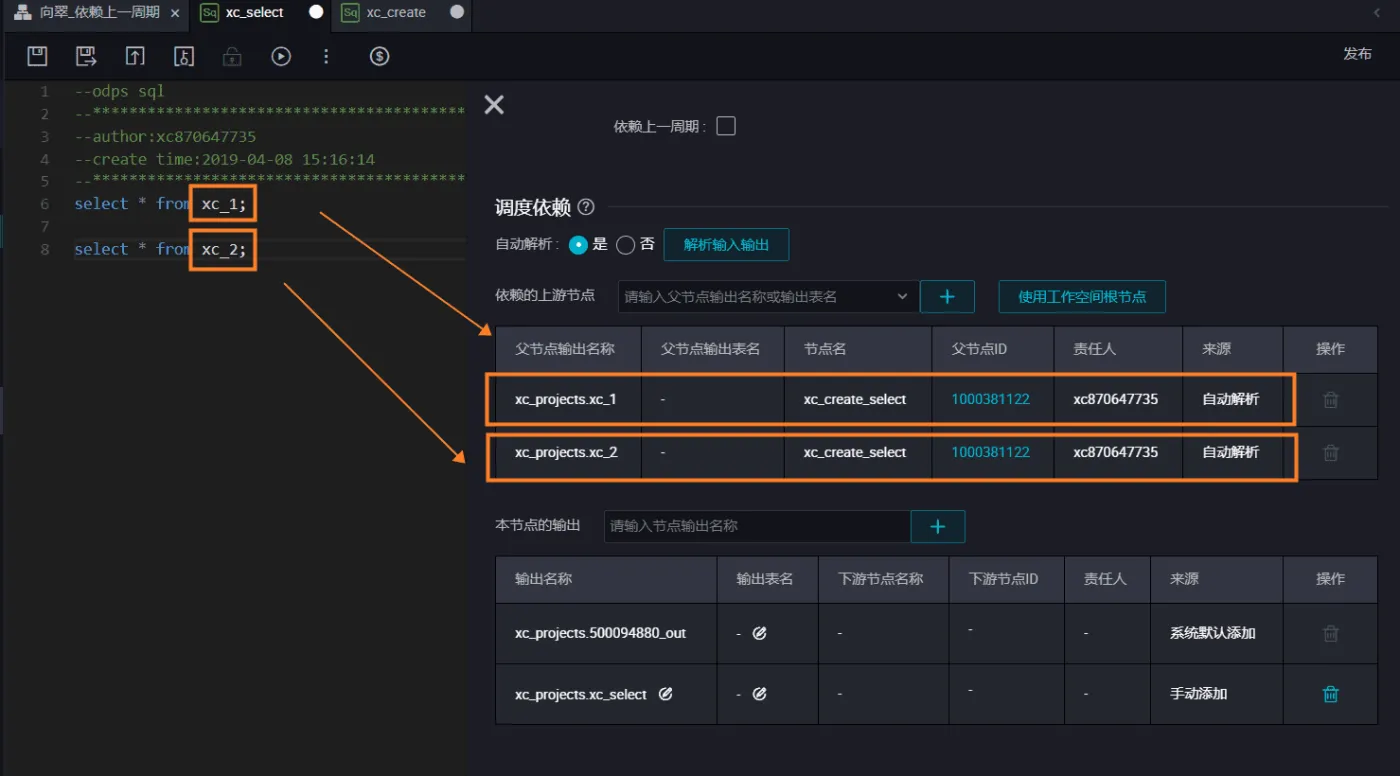
Task: Delete the xc_projects.xc_select output via the trash icon
Action: [x=1331, y=693]
